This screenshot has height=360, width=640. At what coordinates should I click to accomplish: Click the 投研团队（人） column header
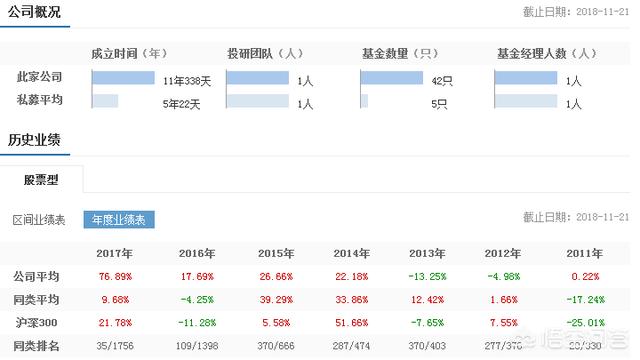(x=265, y=53)
